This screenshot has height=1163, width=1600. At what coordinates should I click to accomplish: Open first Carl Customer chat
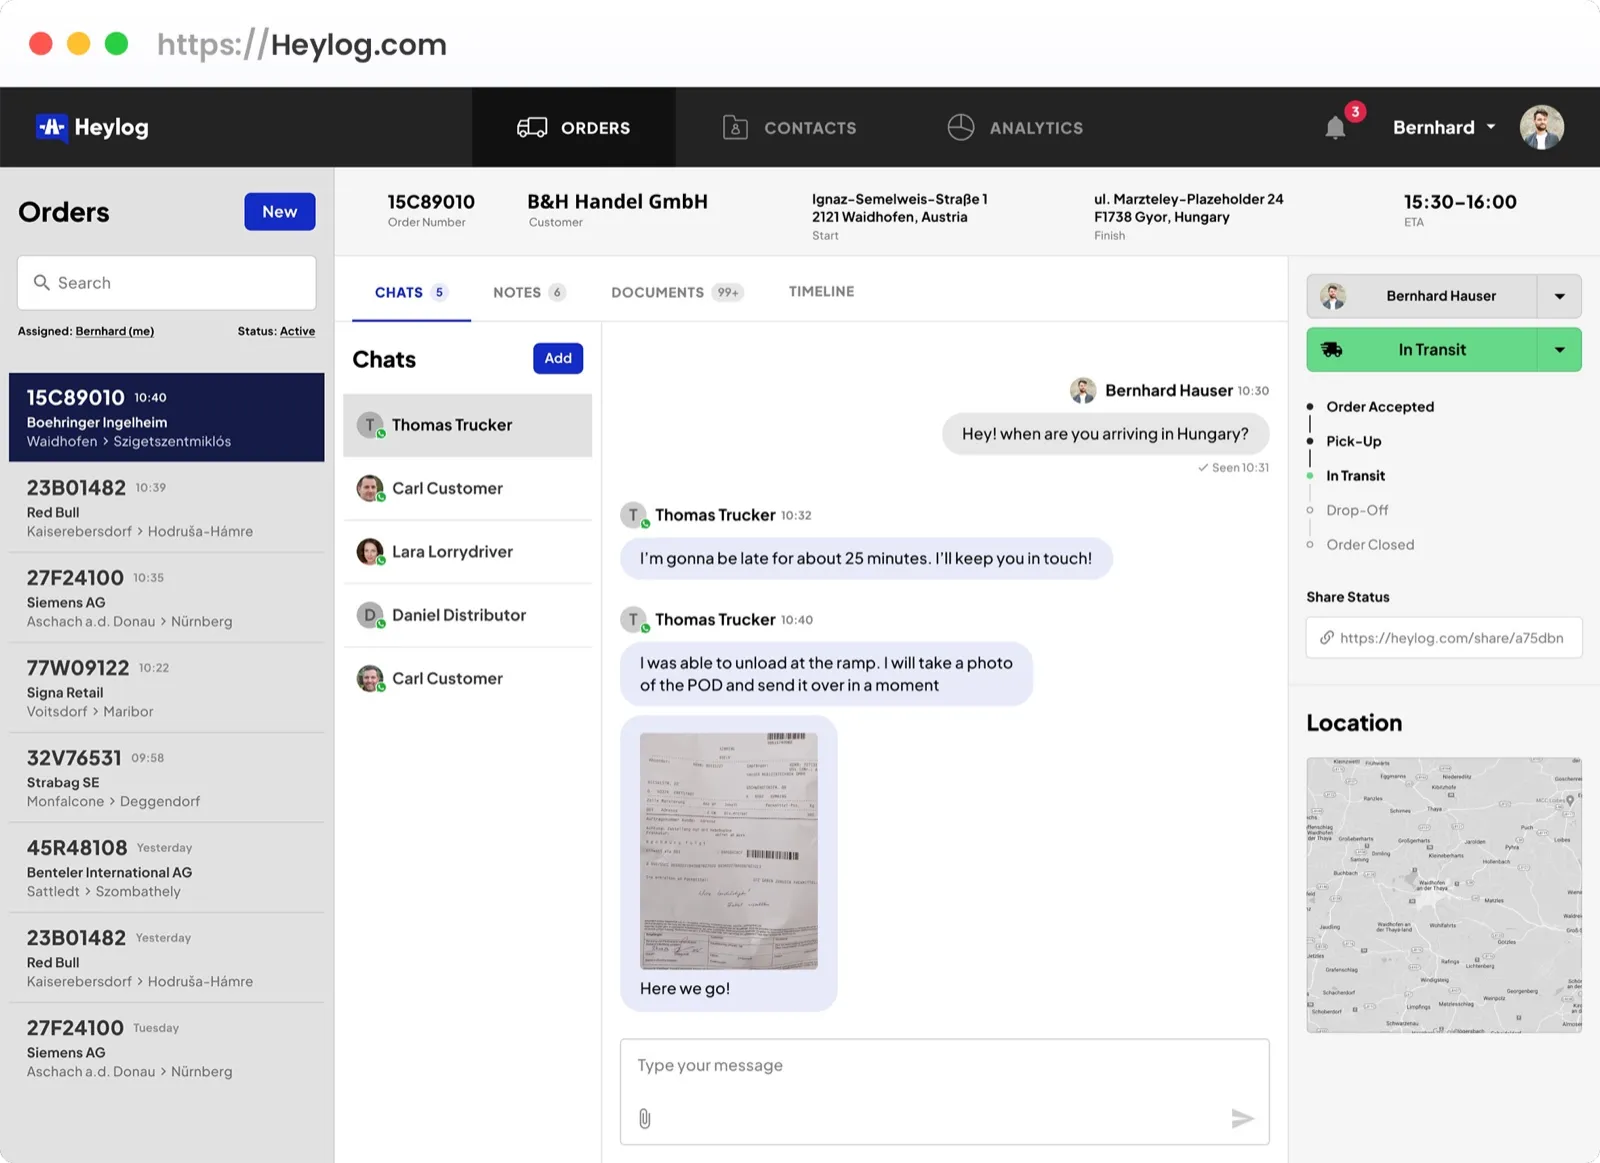click(468, 488)
